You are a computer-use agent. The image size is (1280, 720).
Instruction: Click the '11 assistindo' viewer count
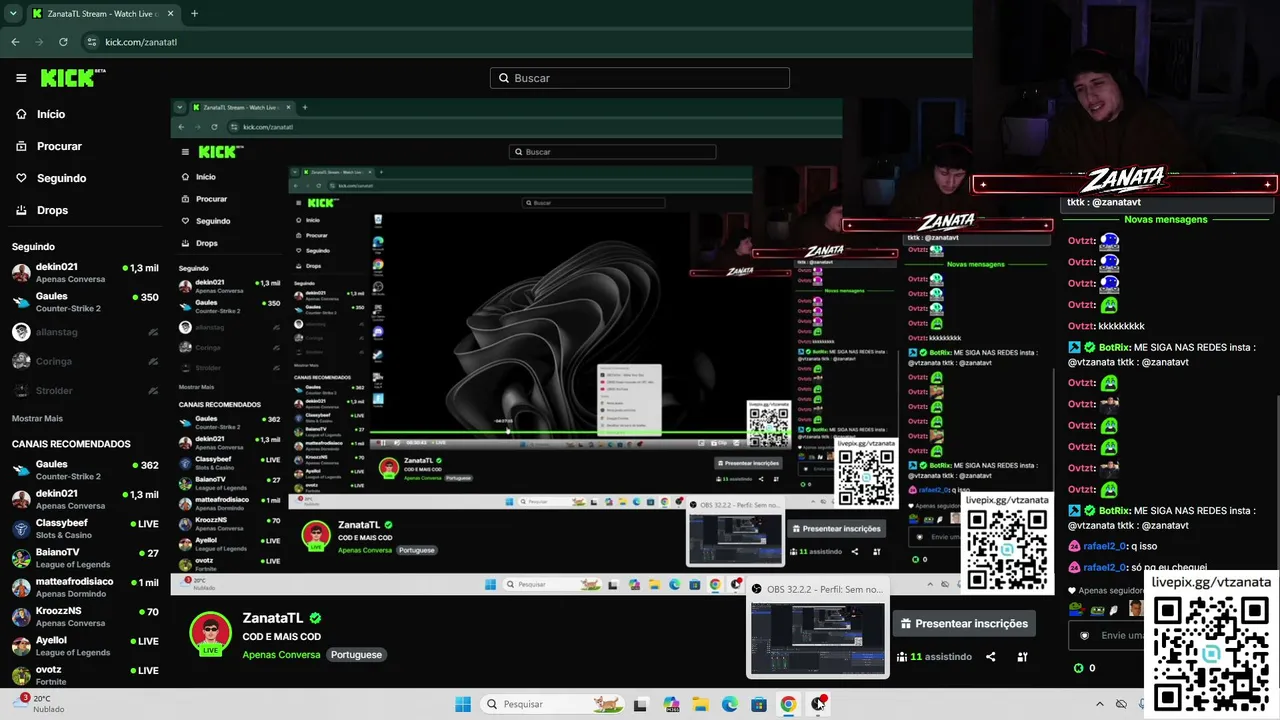click(x=941, y=657)
